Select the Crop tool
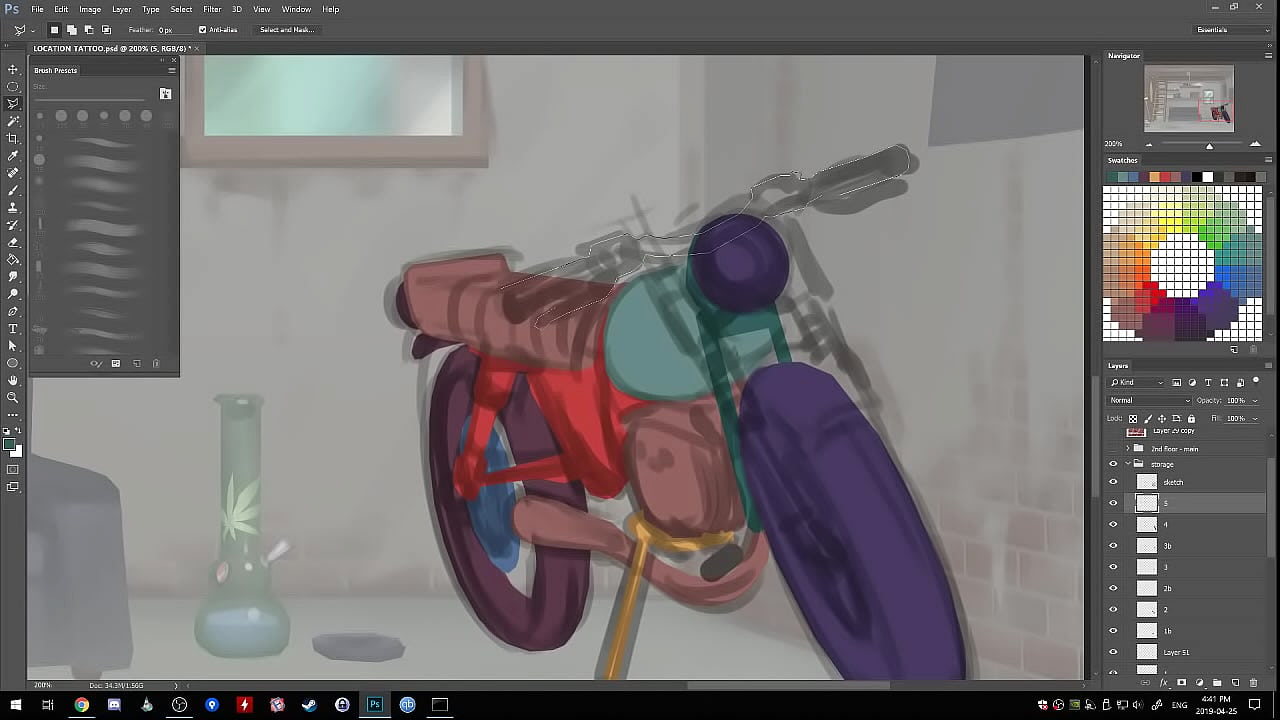Viewport: 1280px width, 720px height. (13, 138)
